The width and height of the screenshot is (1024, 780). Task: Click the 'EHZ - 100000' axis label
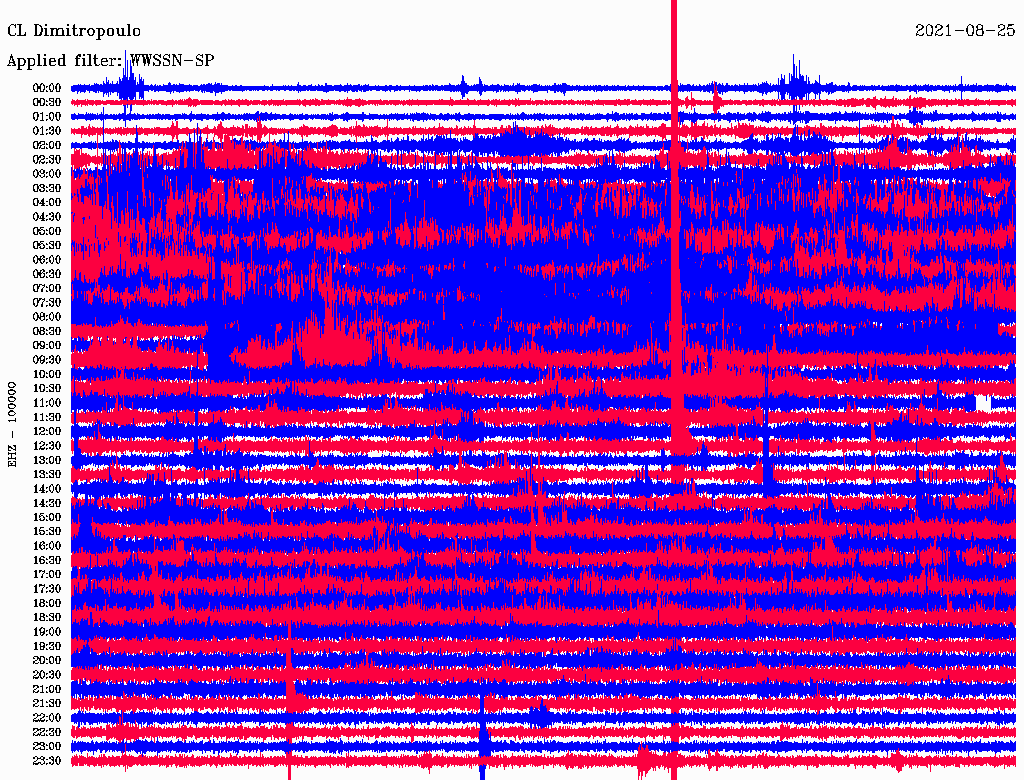pyautogui.click(x=12, y=425)
